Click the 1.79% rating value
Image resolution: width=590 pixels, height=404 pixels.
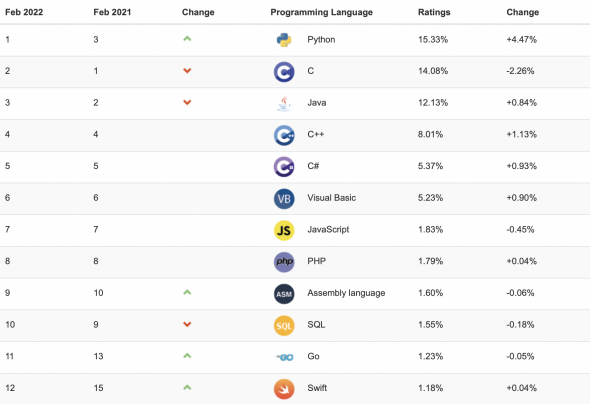[430, 261]
